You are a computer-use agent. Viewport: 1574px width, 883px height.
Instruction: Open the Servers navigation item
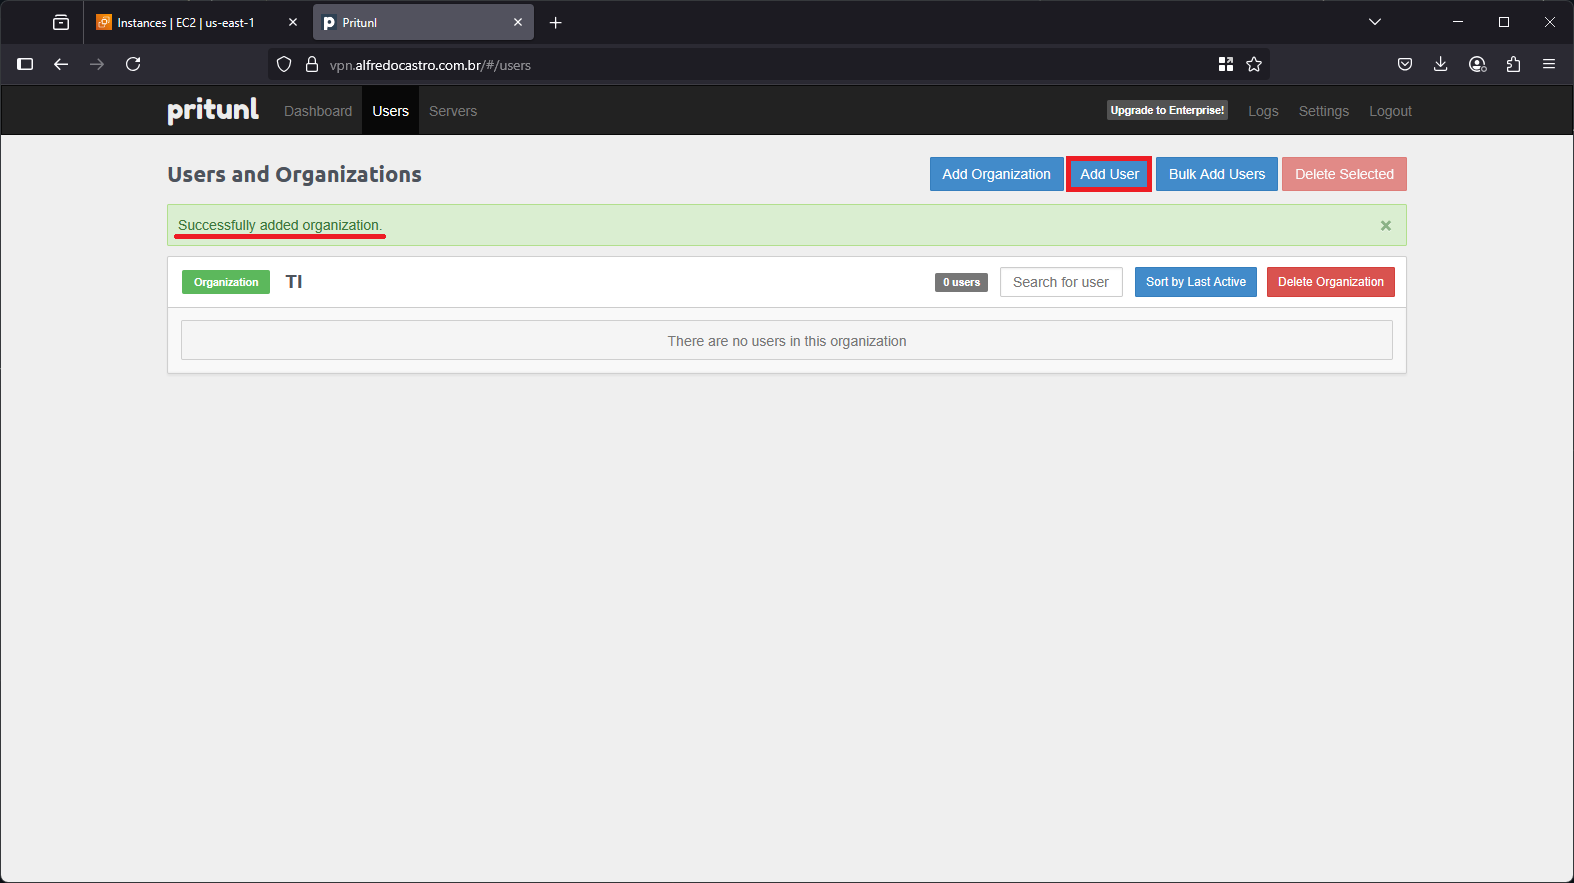point(453,111)
